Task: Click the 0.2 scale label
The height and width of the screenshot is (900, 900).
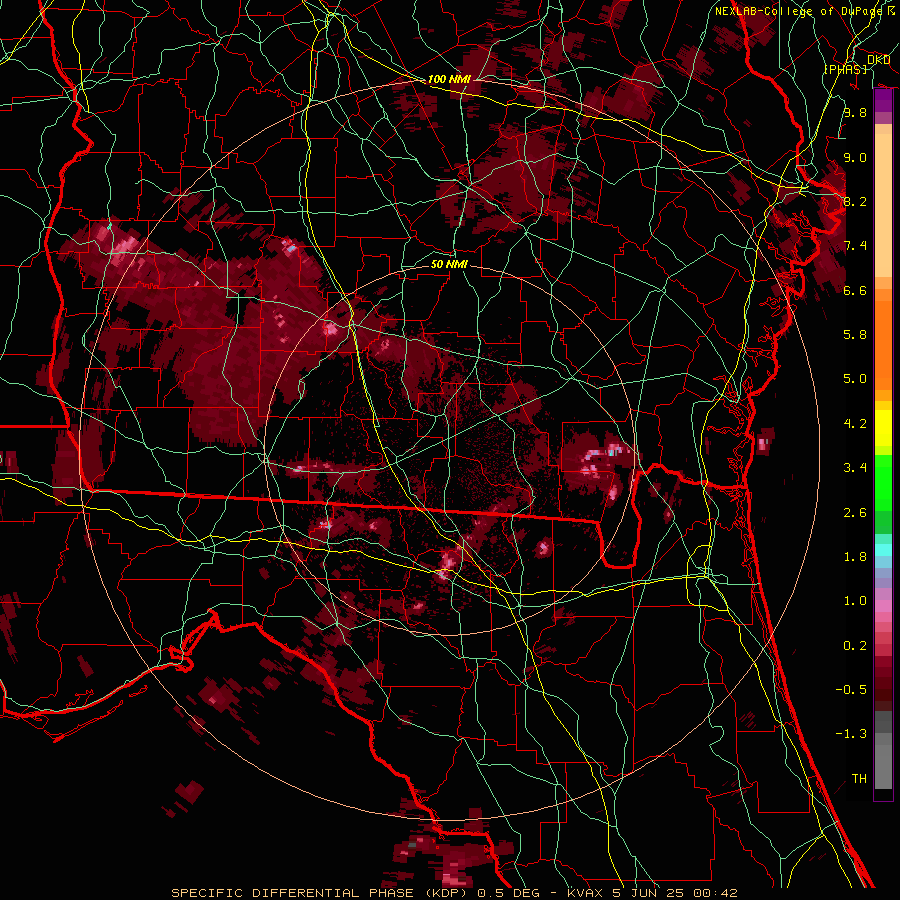Action: [855, 646]
